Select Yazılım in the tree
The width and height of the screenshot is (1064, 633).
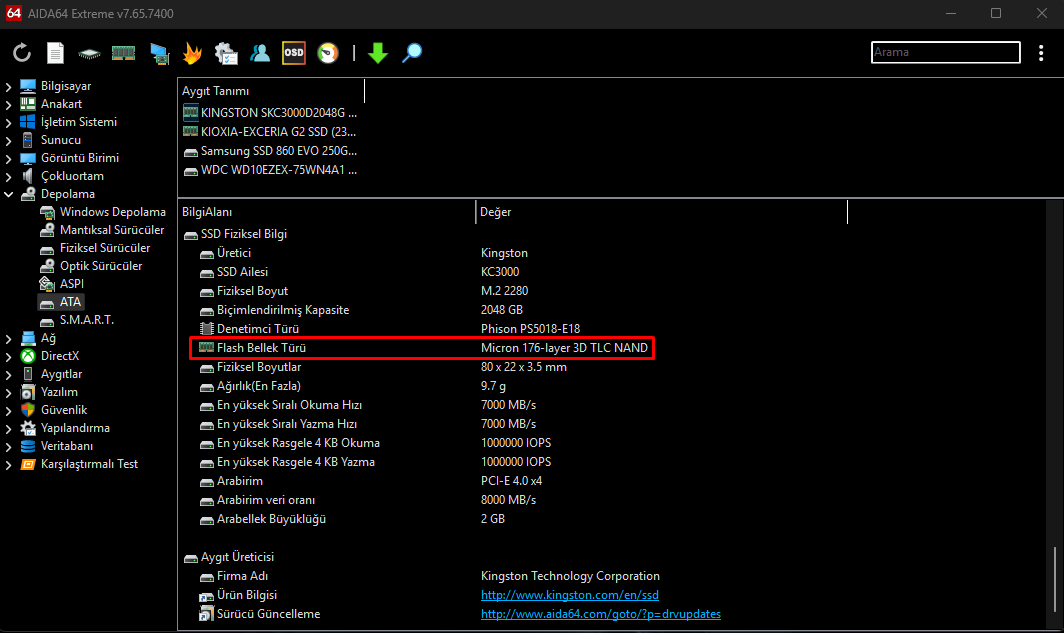(59, 392)
